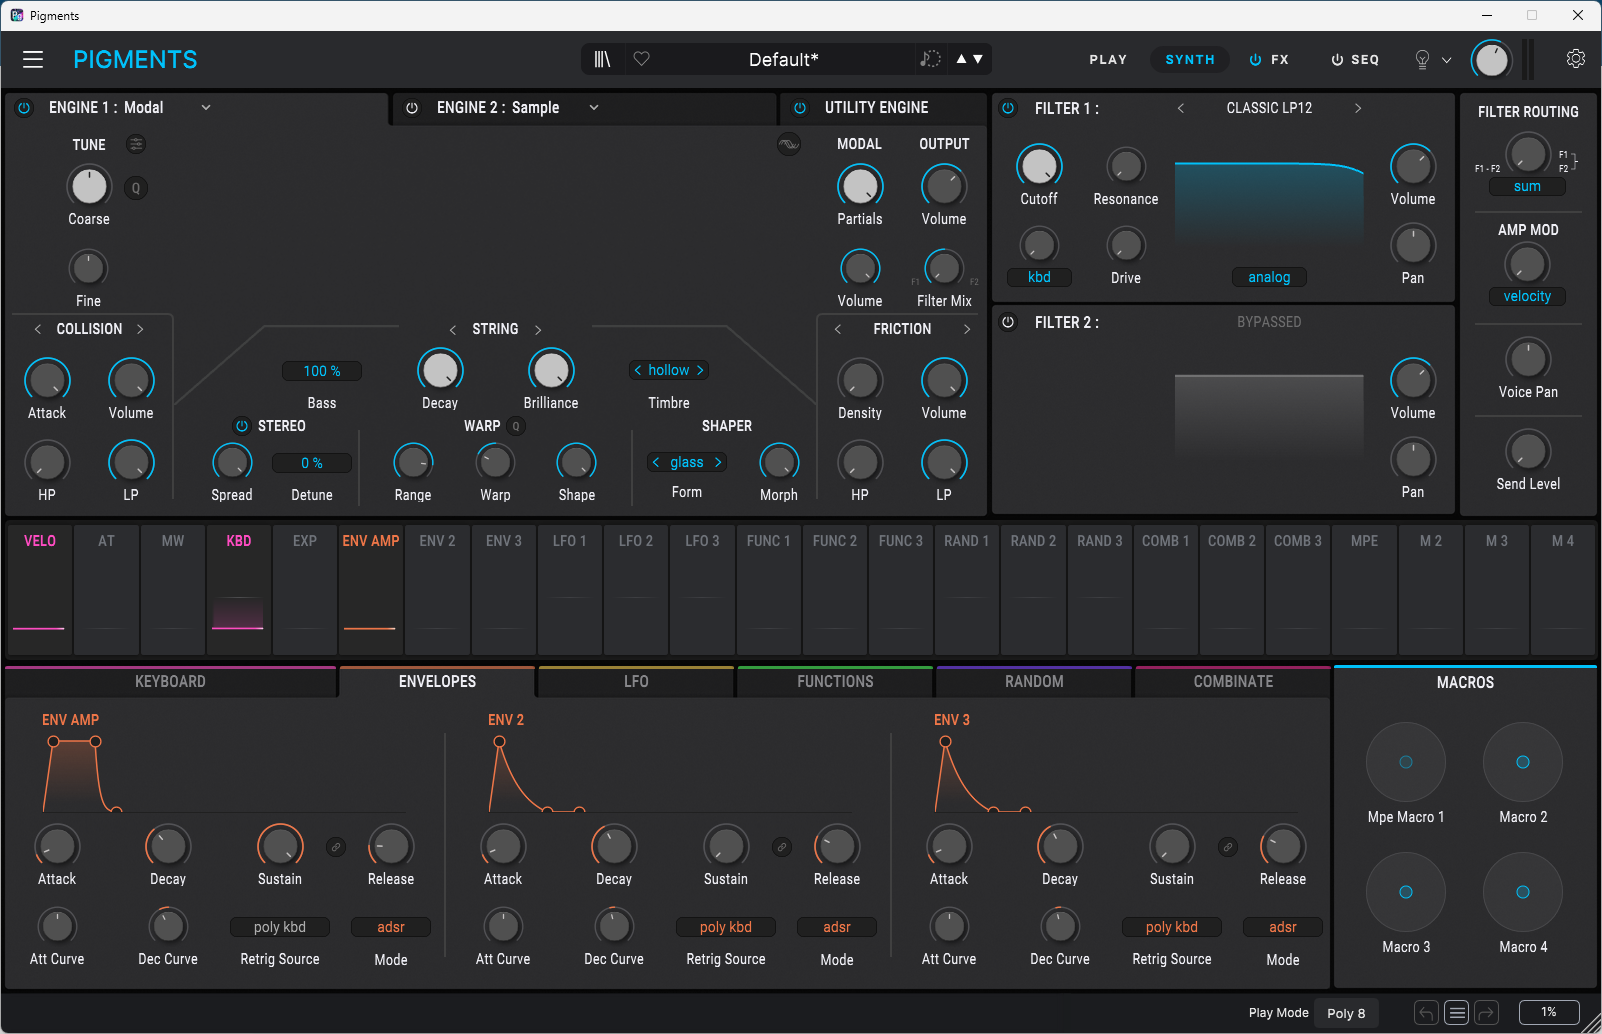
Task: Select previous collision type with left arrow
Action: point(38,329)
